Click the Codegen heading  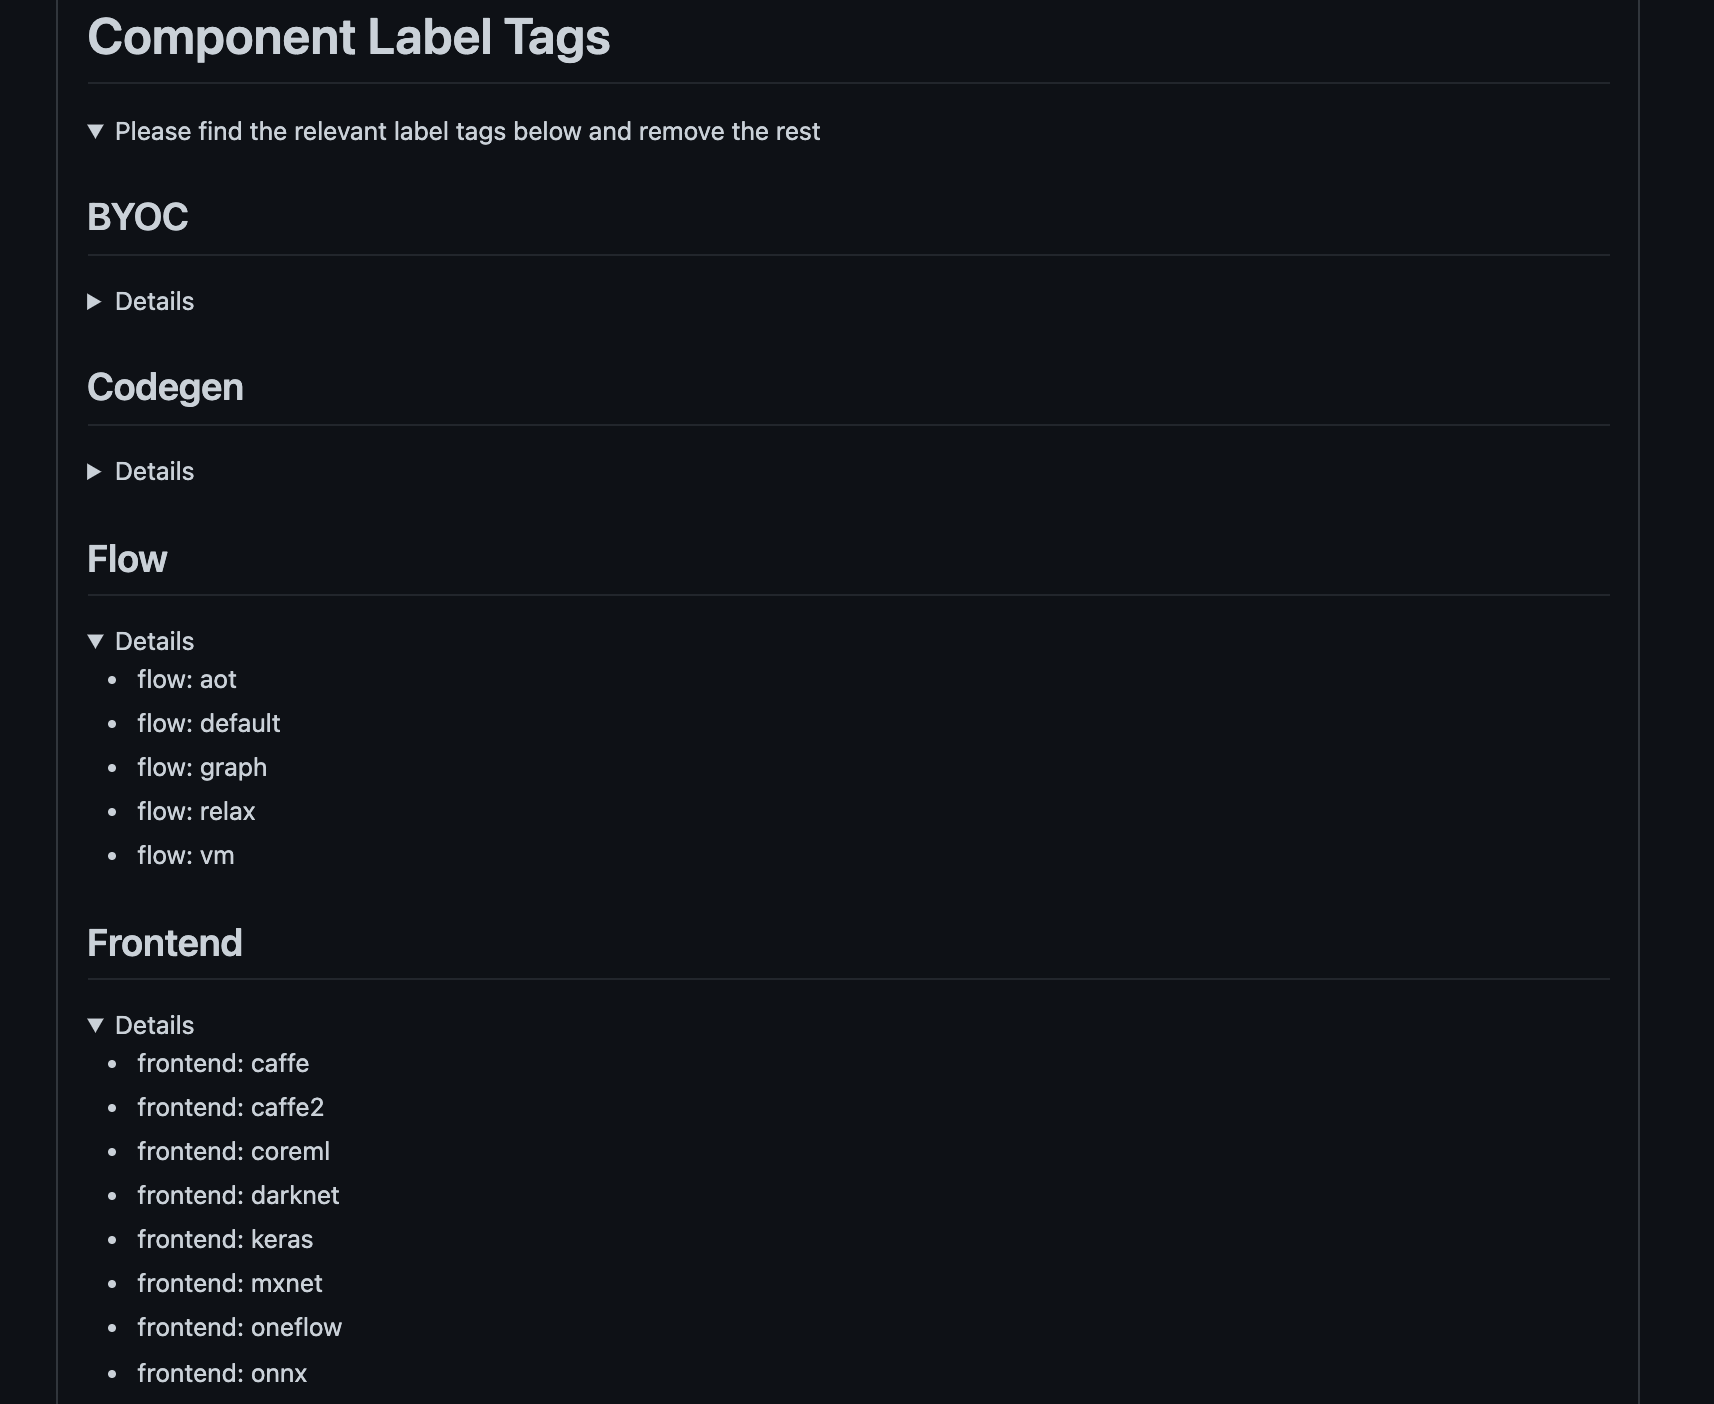pyautogui.click(x=165, y=387)
